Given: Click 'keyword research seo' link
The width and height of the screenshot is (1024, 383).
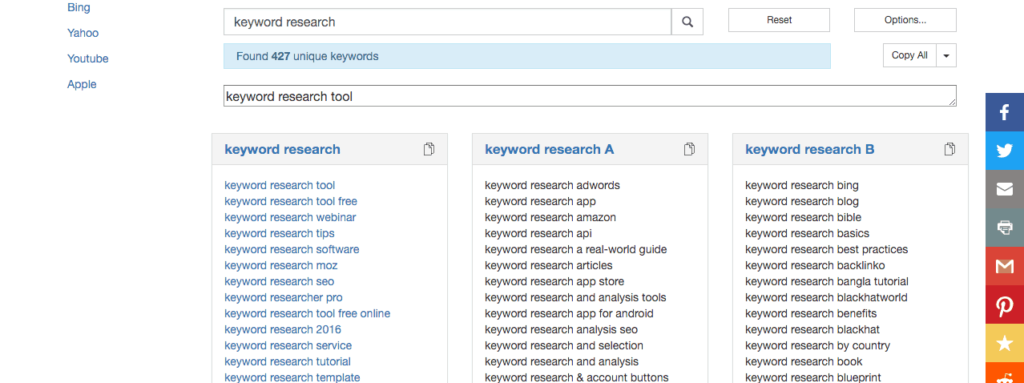Looking at the screenshot, I should 280,281.
